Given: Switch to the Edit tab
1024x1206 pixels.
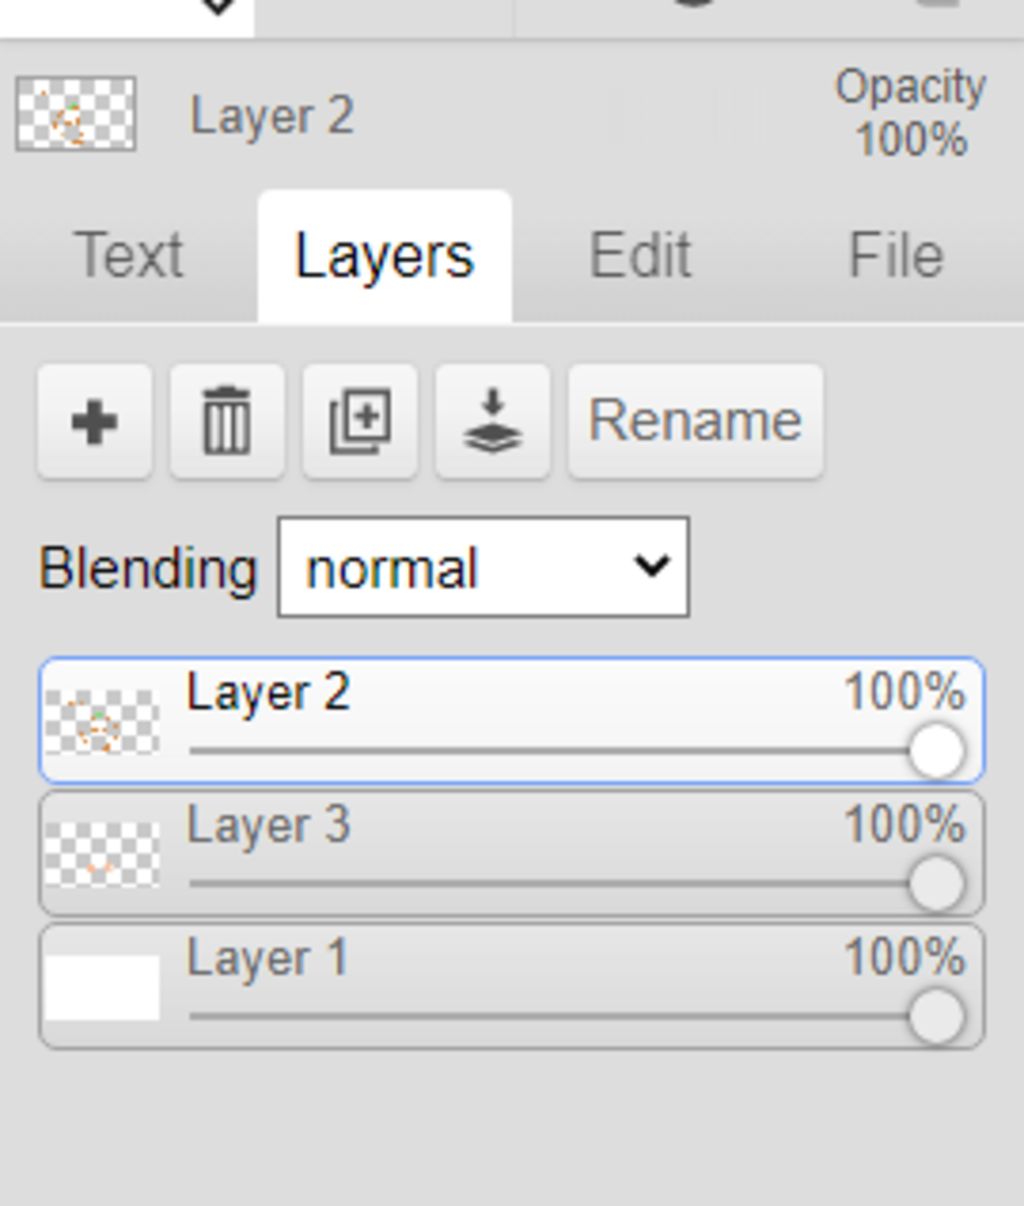Looking at the screenshot, I should tap(640, 256).
